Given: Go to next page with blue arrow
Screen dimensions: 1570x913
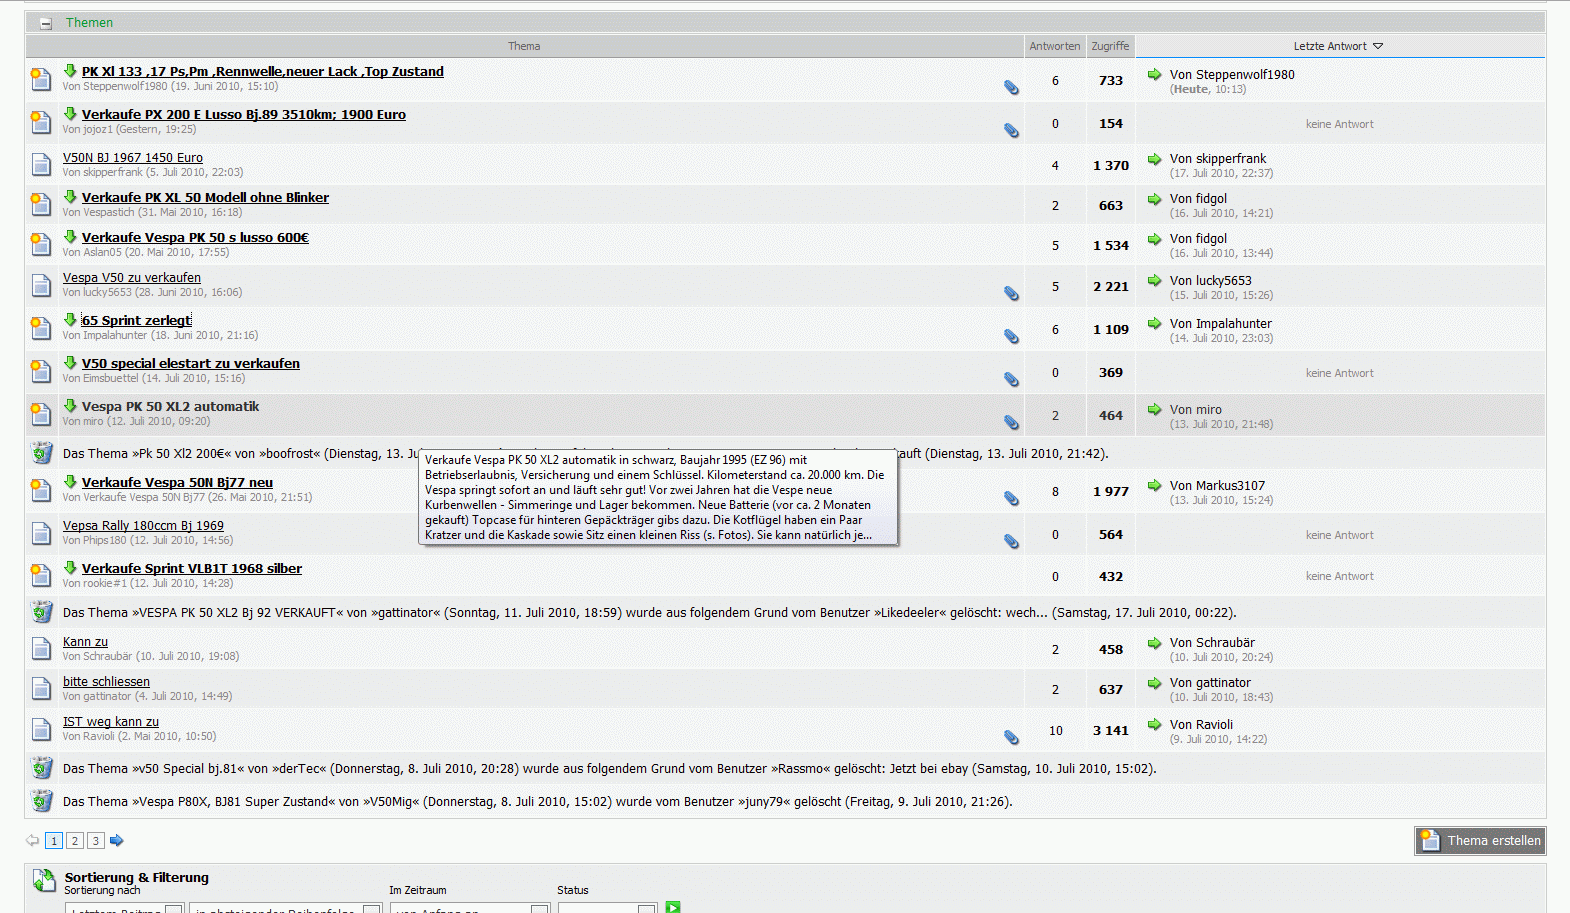Looking at the screenshot, I should coord(117,841).
